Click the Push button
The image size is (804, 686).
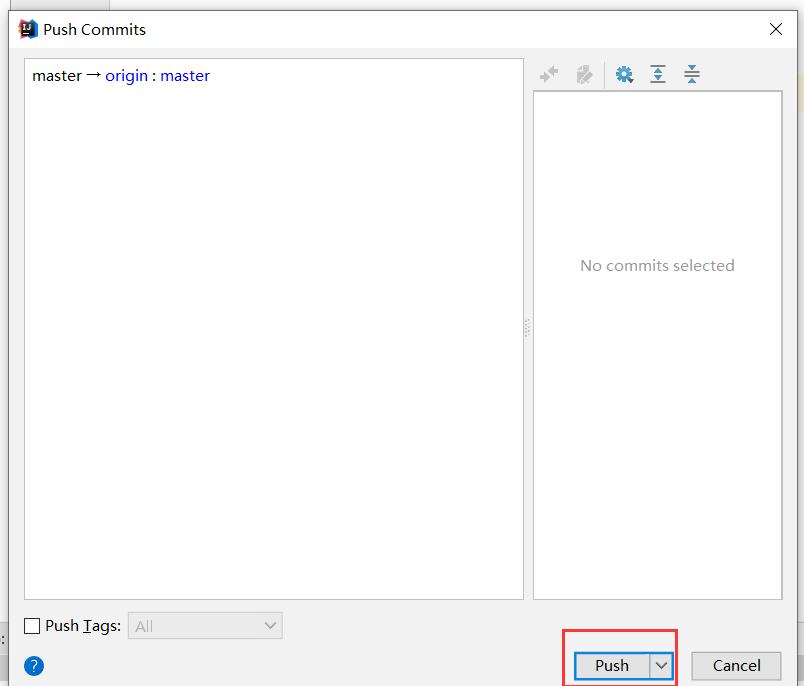(612, 665)
